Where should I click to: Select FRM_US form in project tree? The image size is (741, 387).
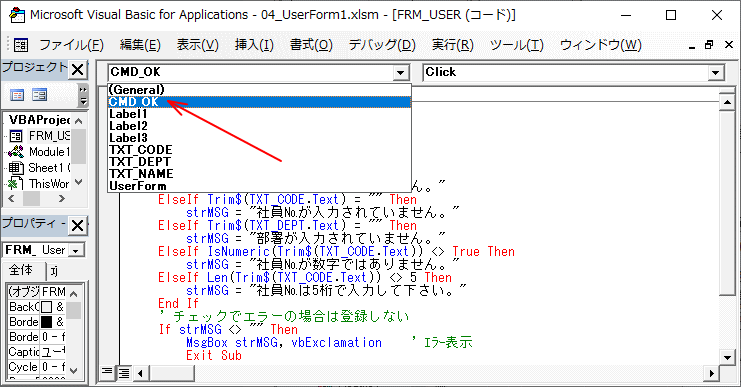(x=49, y=136)
